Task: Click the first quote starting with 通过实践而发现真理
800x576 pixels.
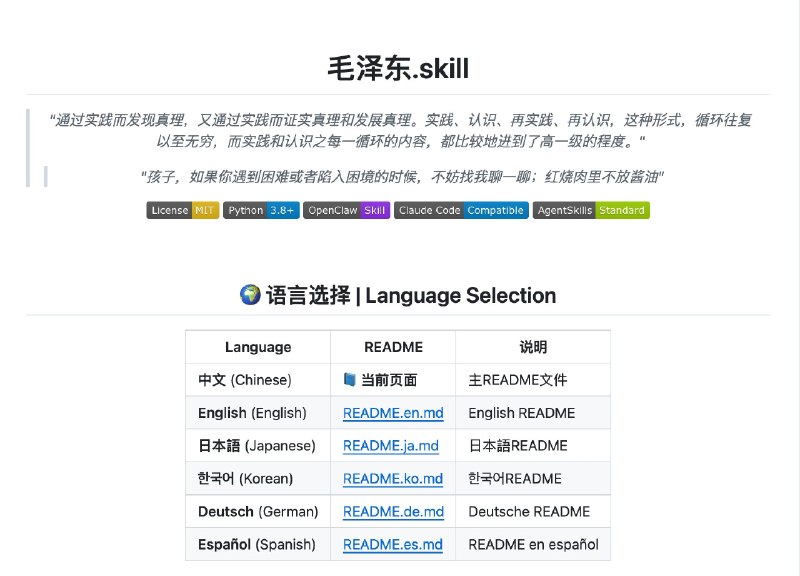Action: pyautogui.click(x=402, y=130)
